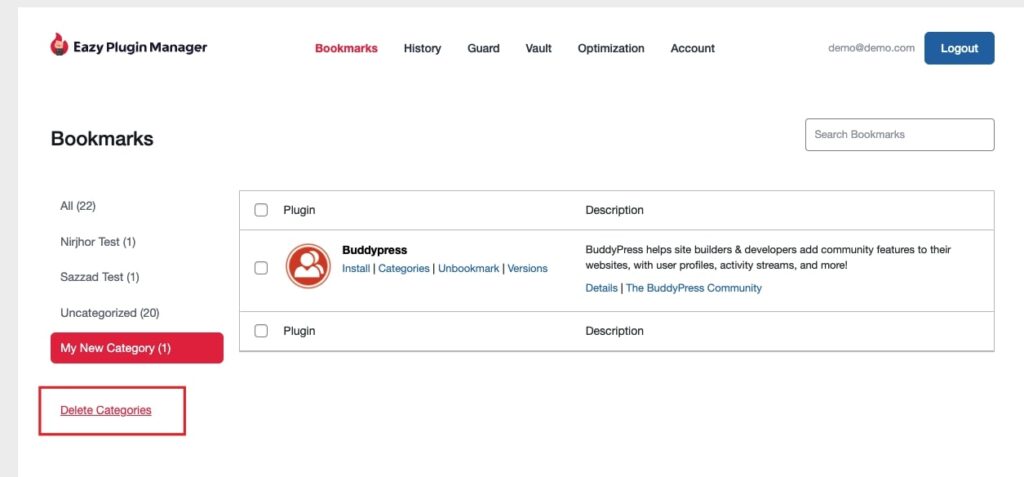The height and width of the screenshot is (477, 1024).
Task: Focus the Search Bookmarks field
Action: 900,135
